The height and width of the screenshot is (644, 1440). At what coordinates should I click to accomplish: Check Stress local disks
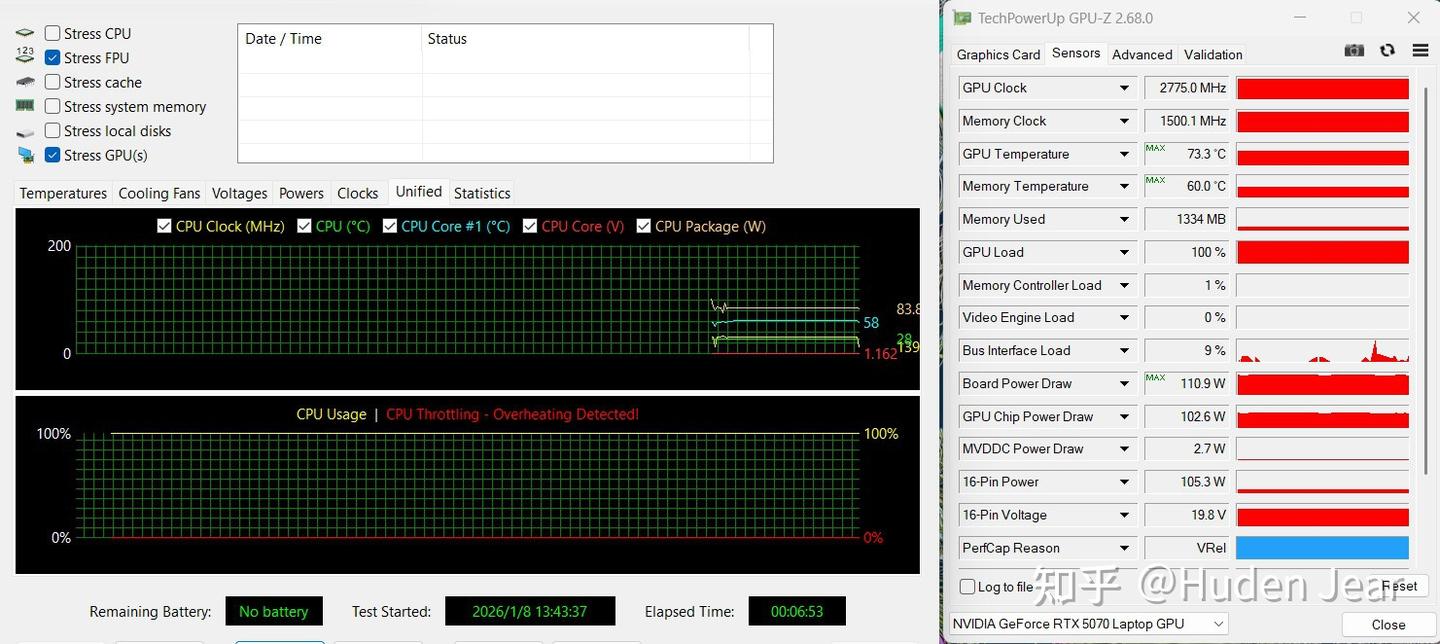(53, 131)
